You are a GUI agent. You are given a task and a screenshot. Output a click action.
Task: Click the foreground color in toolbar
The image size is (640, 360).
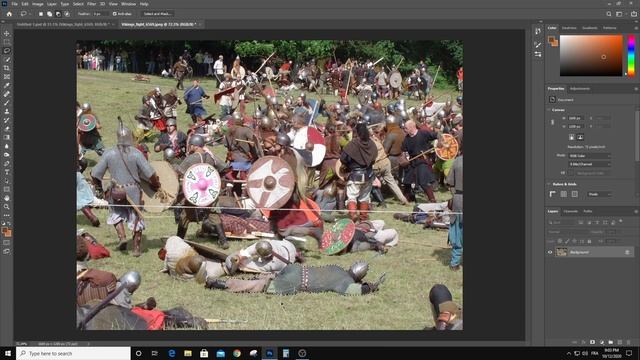tap(5, 231)
